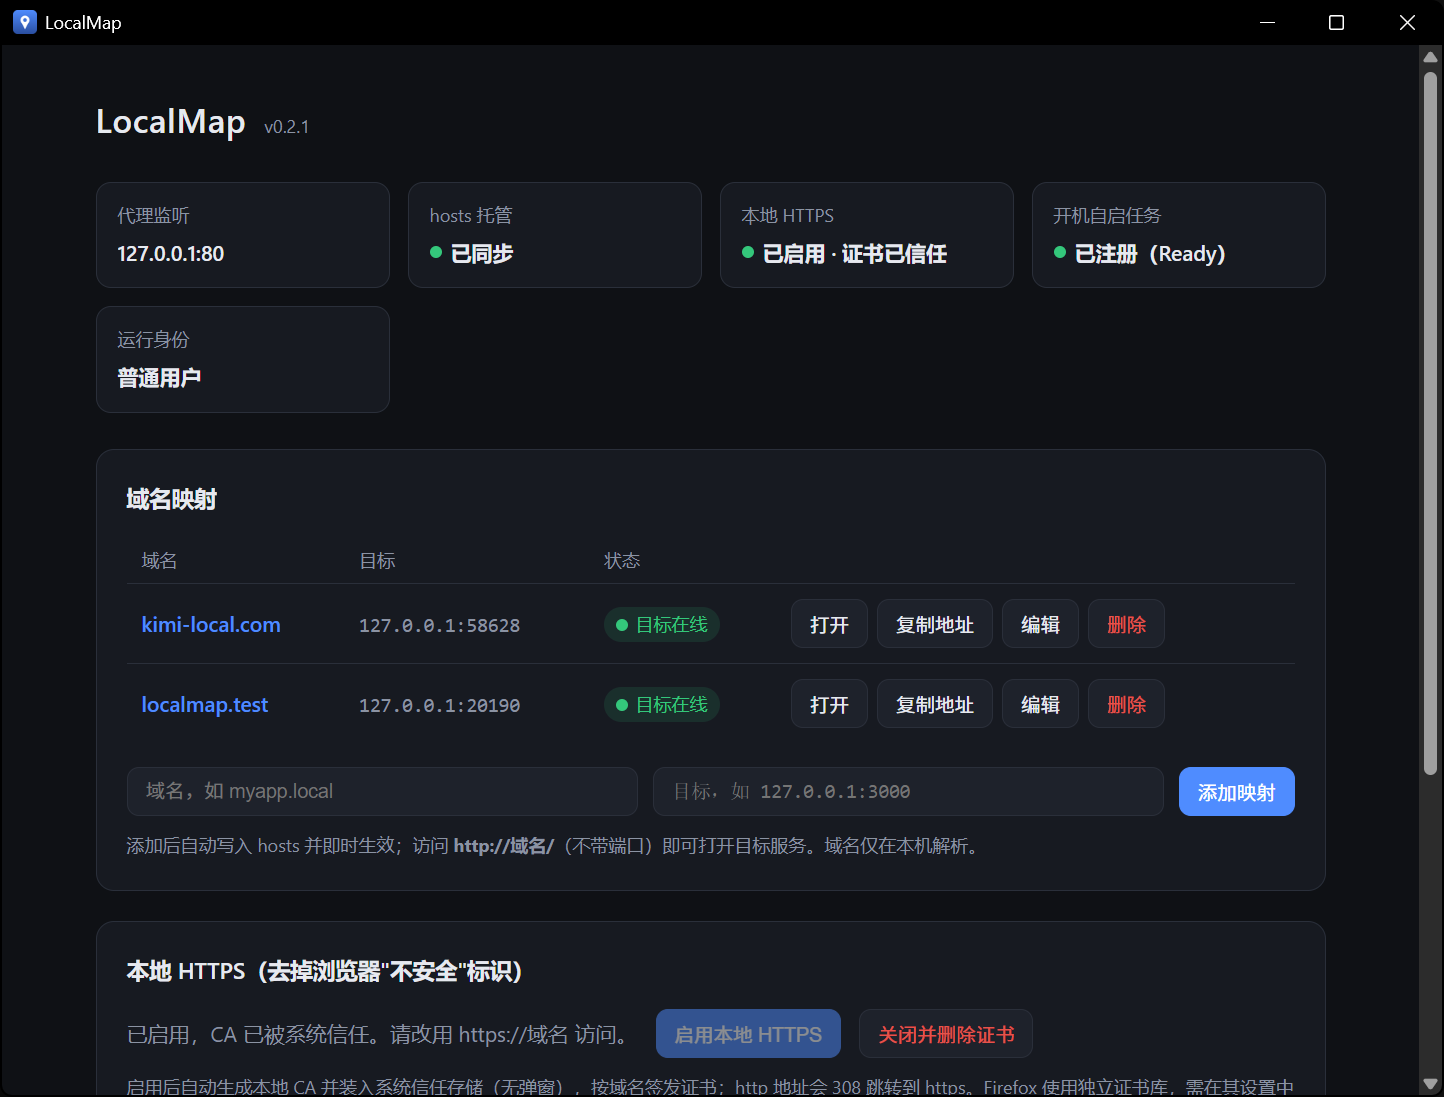Open the kimi-local.com domain link
Image resolution: width=1444 pixels, height=1097 pixels.
pyautogui.click(x=211, y=625)
